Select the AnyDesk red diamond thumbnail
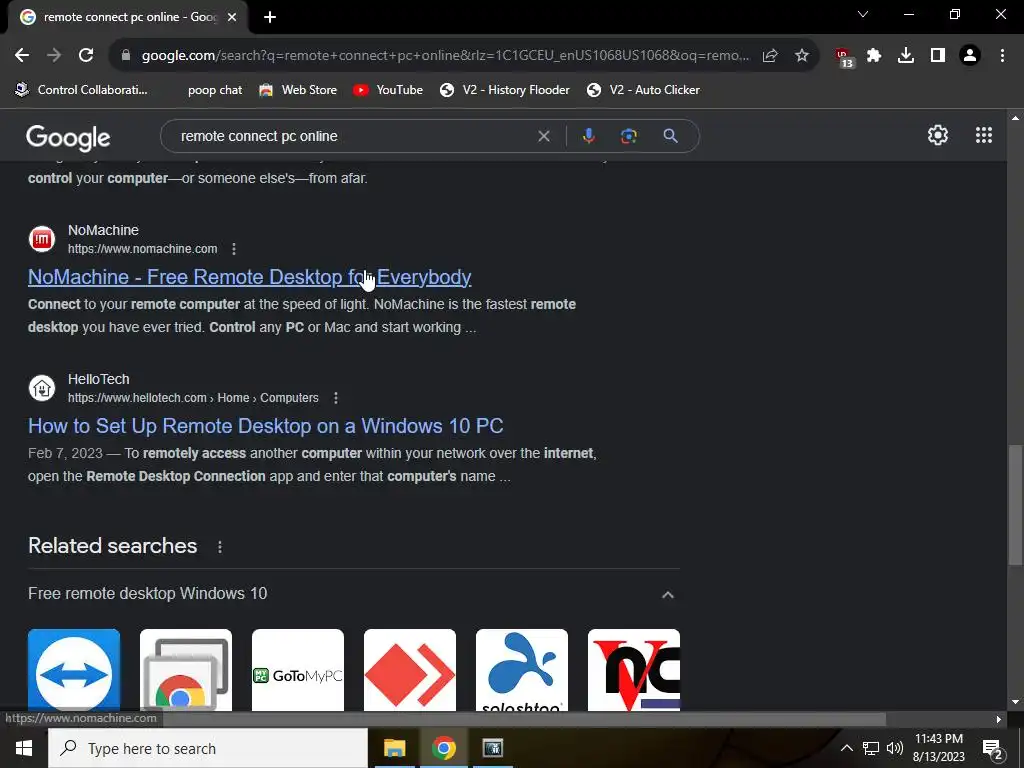1024x768 pixels. 410,670
